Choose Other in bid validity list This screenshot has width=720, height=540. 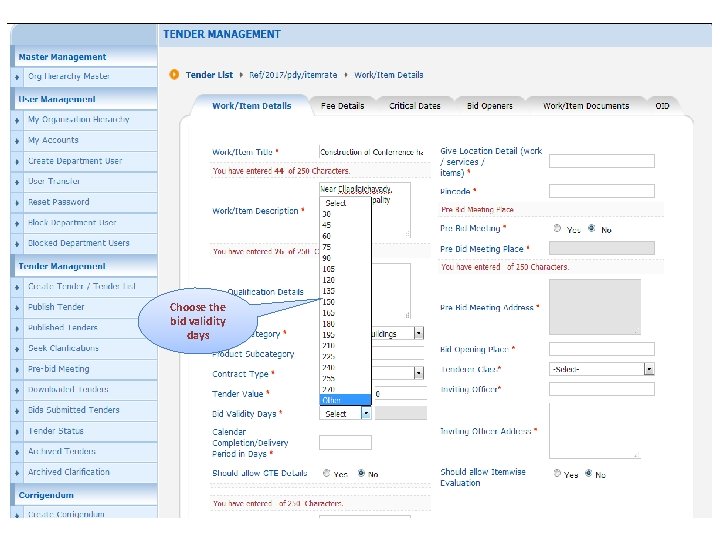point(345,400)
